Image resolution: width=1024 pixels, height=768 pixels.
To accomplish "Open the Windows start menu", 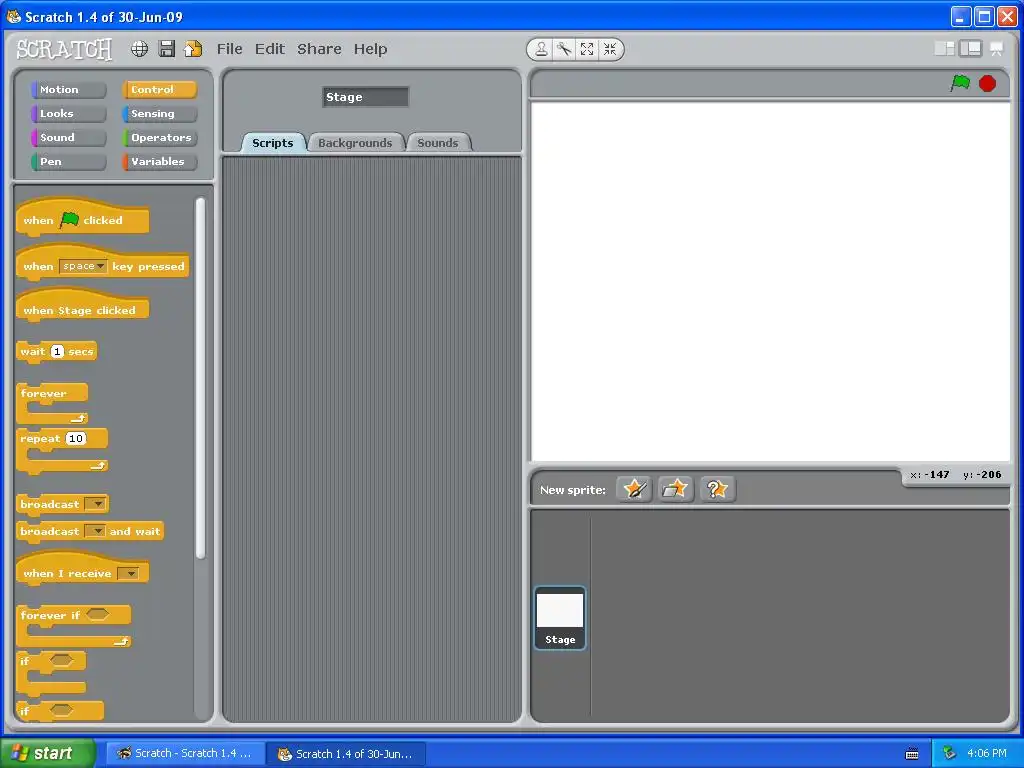I will tap(47, 753).
